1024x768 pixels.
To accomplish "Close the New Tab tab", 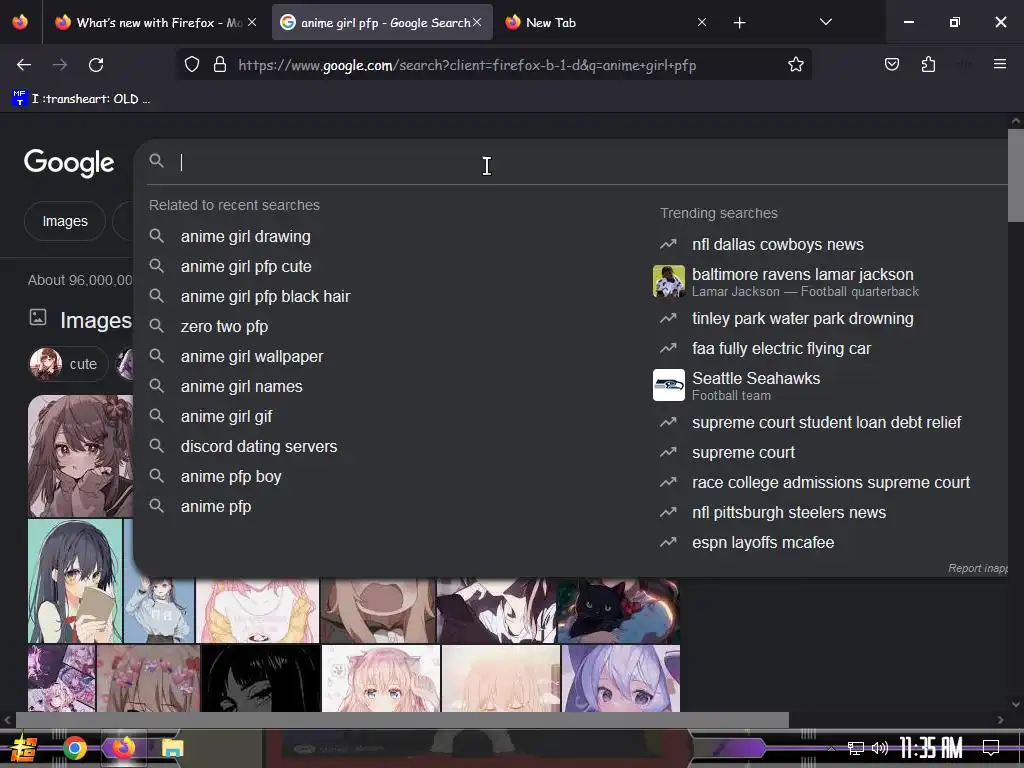I will [702, 22].
